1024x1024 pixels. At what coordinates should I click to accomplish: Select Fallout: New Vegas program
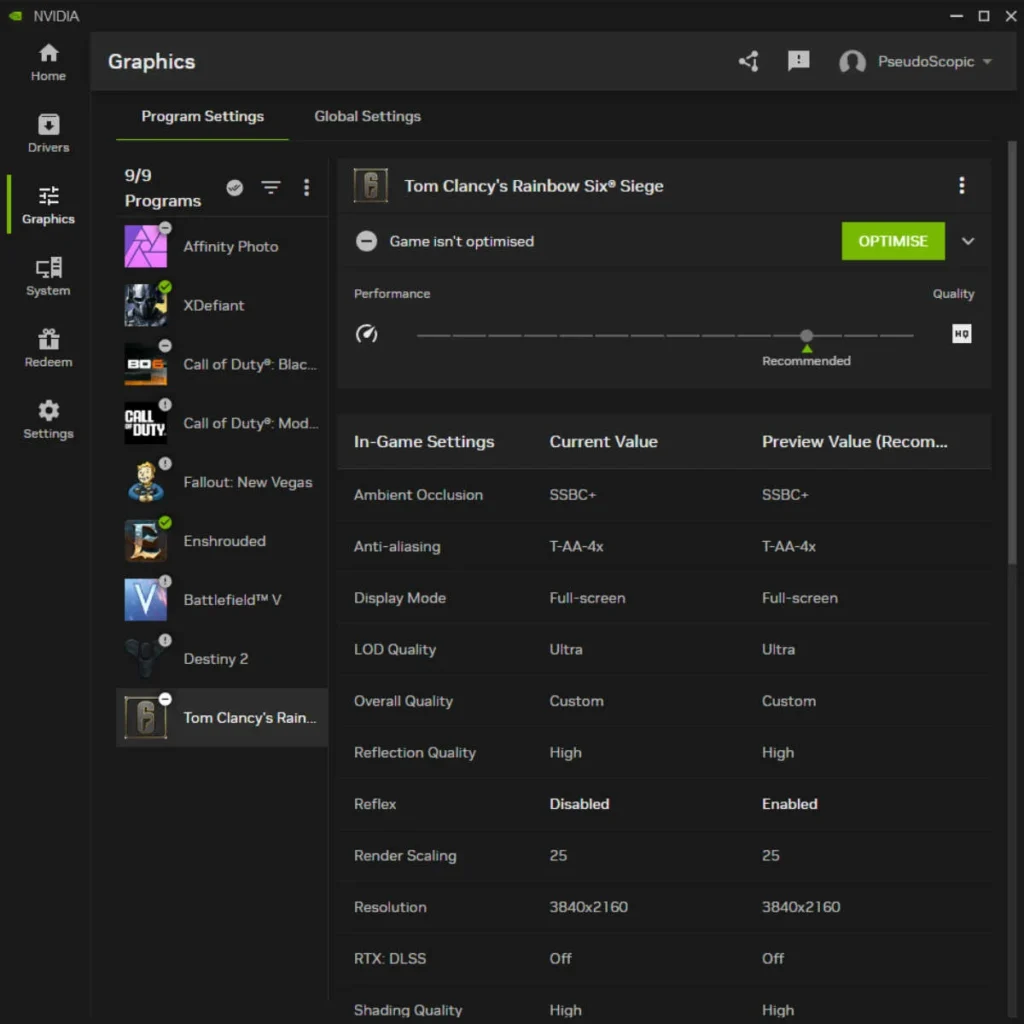[x=222, y=482]
